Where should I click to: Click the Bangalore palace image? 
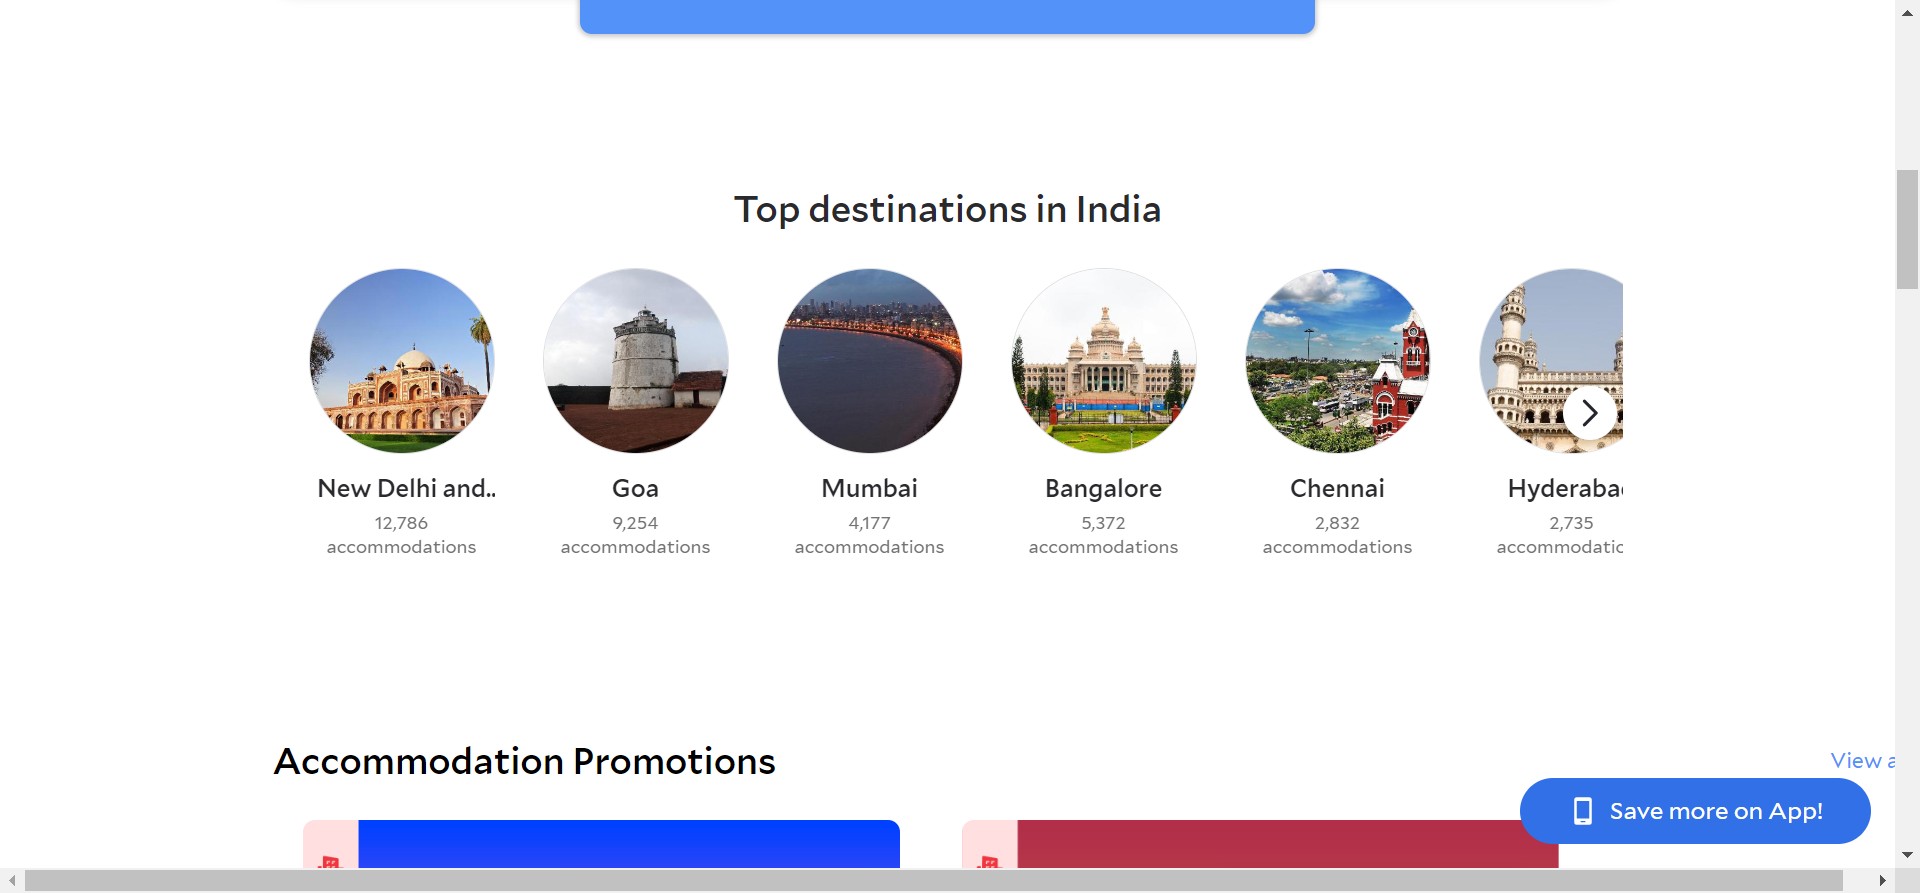[1104, 361]
